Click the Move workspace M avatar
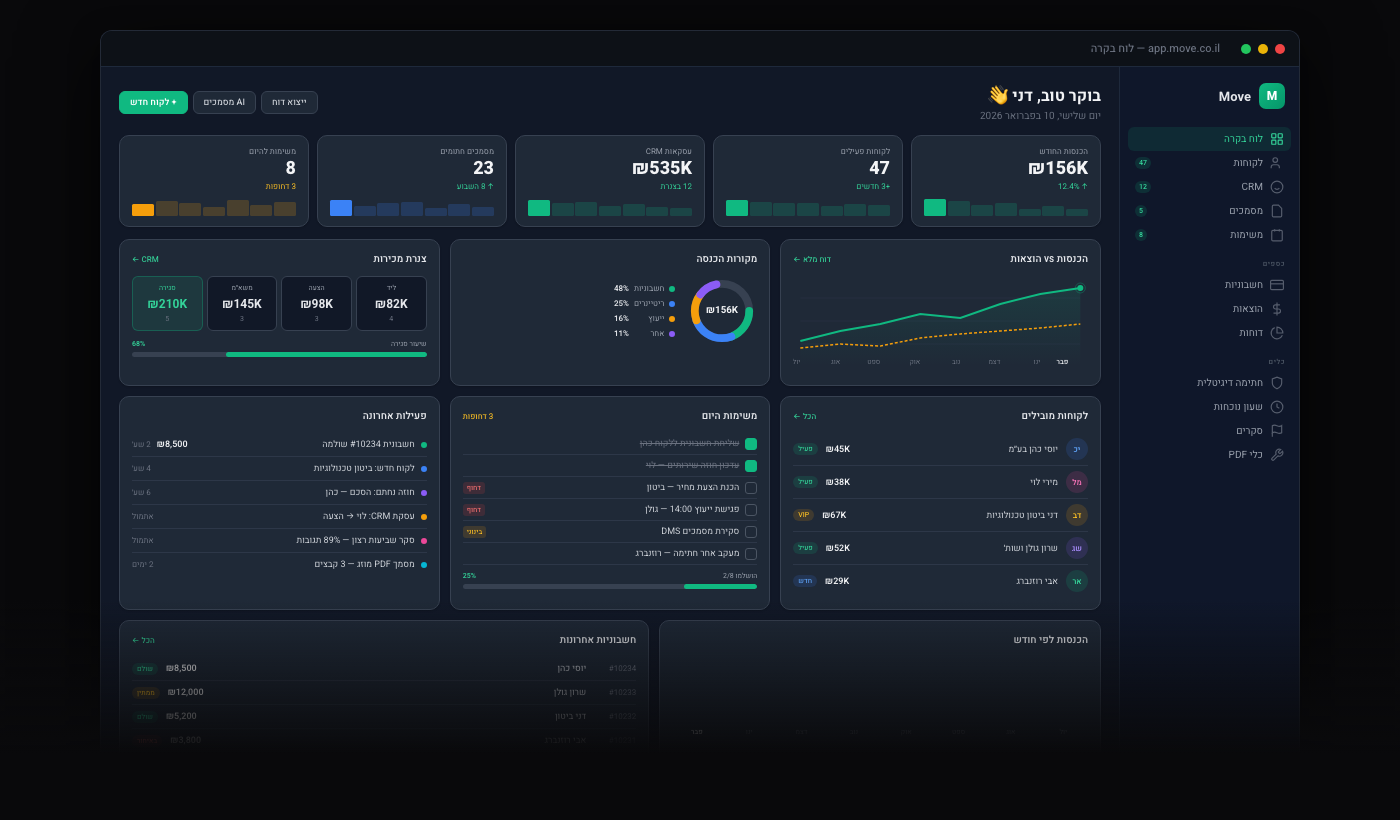Viewport: 1400px width, 820px height. pyautogui.click(x=1272, y=96)
